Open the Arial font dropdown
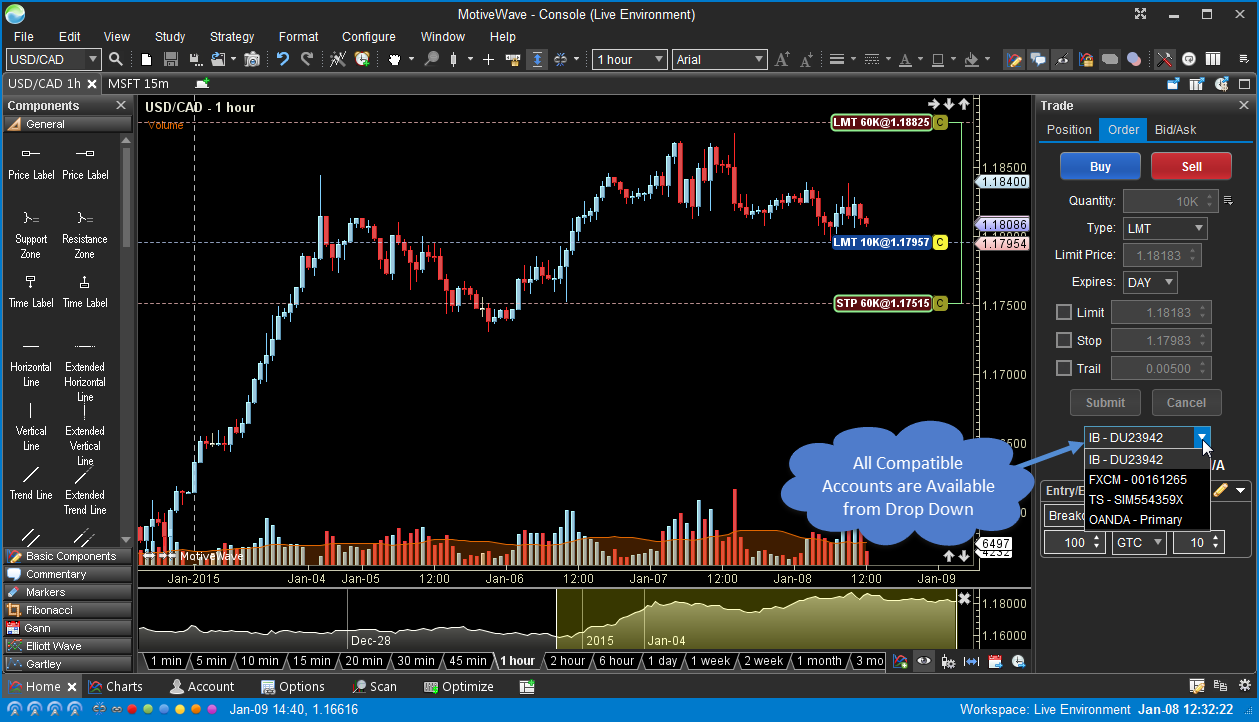This screenshot has width=1259, height=722. [x=720, y=60]
